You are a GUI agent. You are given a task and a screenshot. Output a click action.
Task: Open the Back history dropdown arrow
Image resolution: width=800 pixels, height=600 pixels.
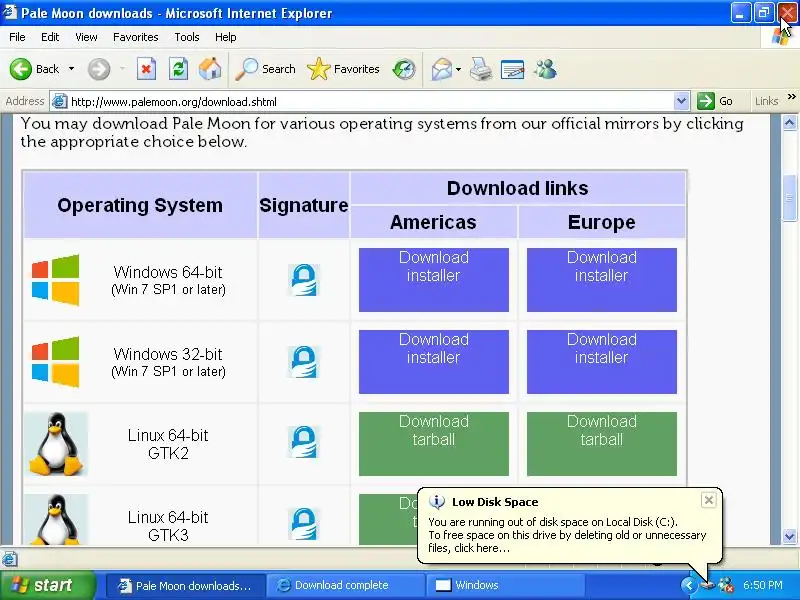click(71, 69)
